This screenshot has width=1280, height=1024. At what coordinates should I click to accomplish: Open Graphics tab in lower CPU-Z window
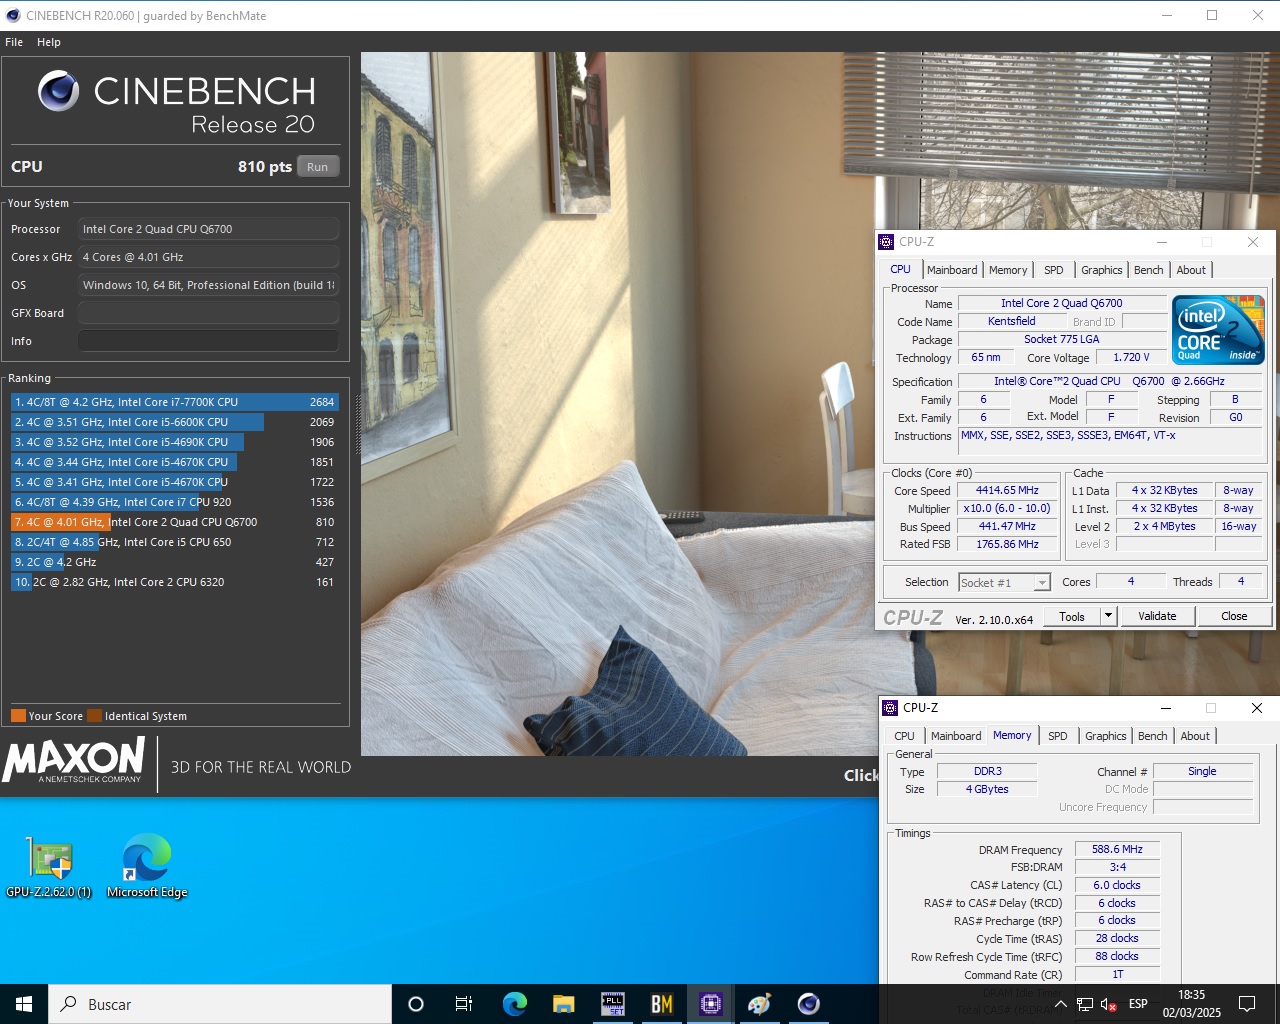pyautogui.click(x=1106, y=736)
